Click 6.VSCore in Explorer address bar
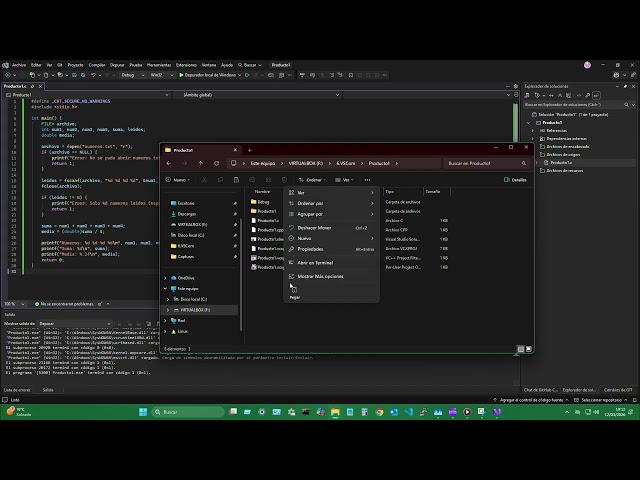The image size is (640, 480). [x=346, y=163]
